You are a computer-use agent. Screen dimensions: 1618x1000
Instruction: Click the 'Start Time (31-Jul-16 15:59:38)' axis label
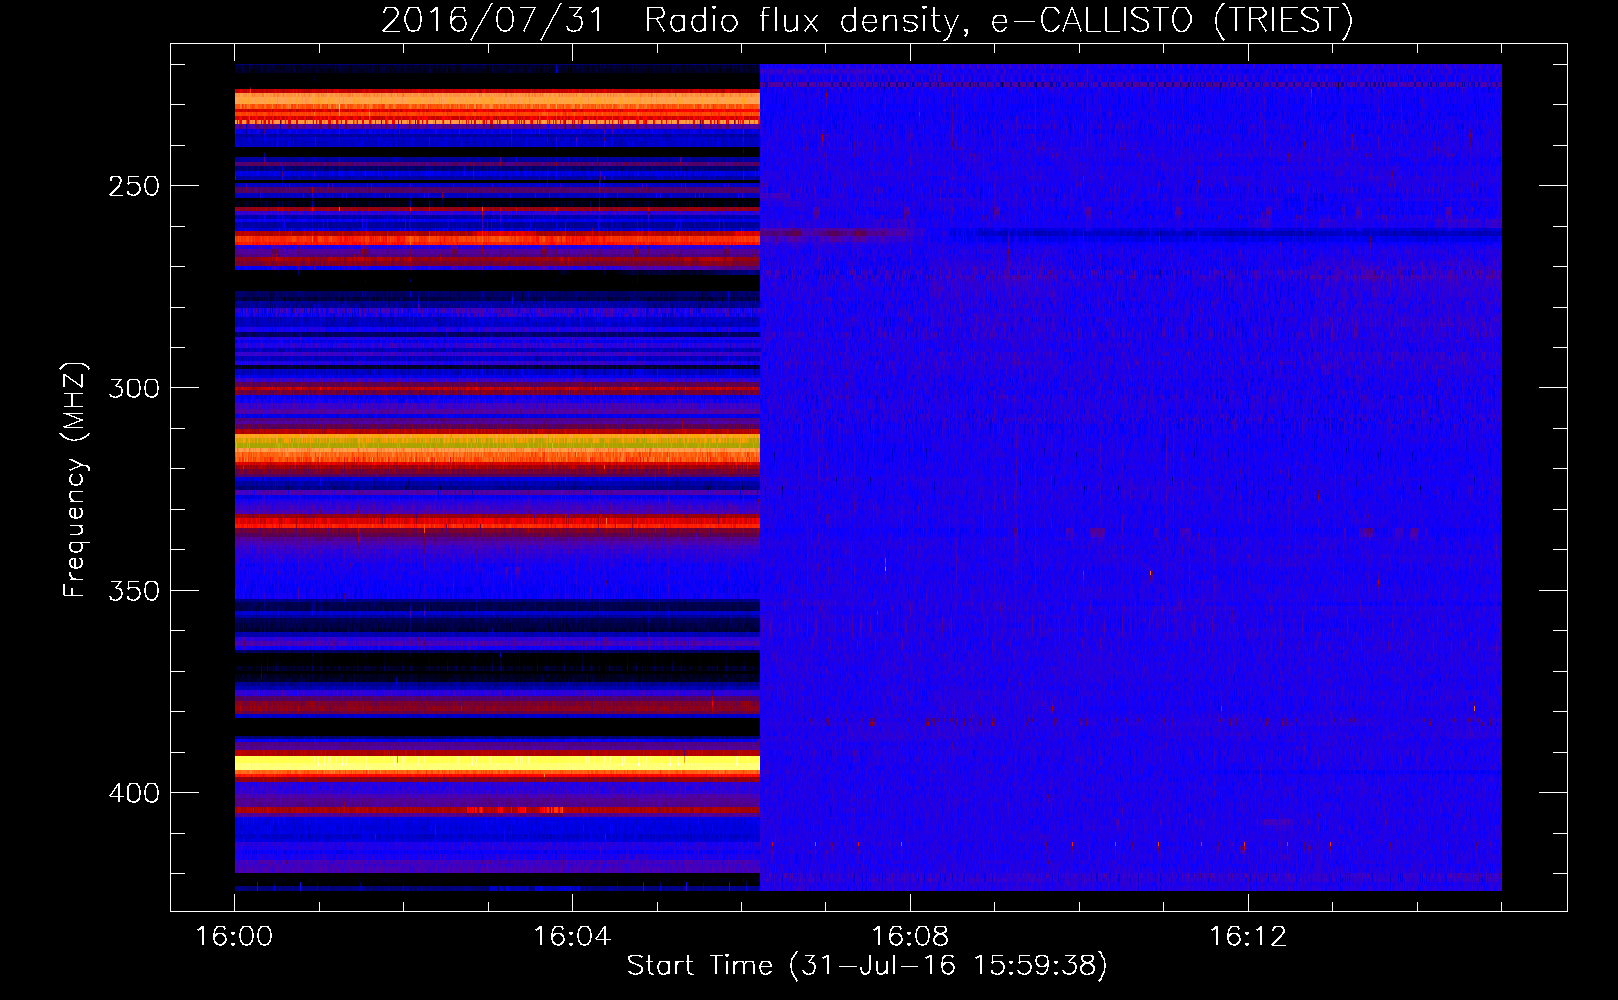pos(867,966)
